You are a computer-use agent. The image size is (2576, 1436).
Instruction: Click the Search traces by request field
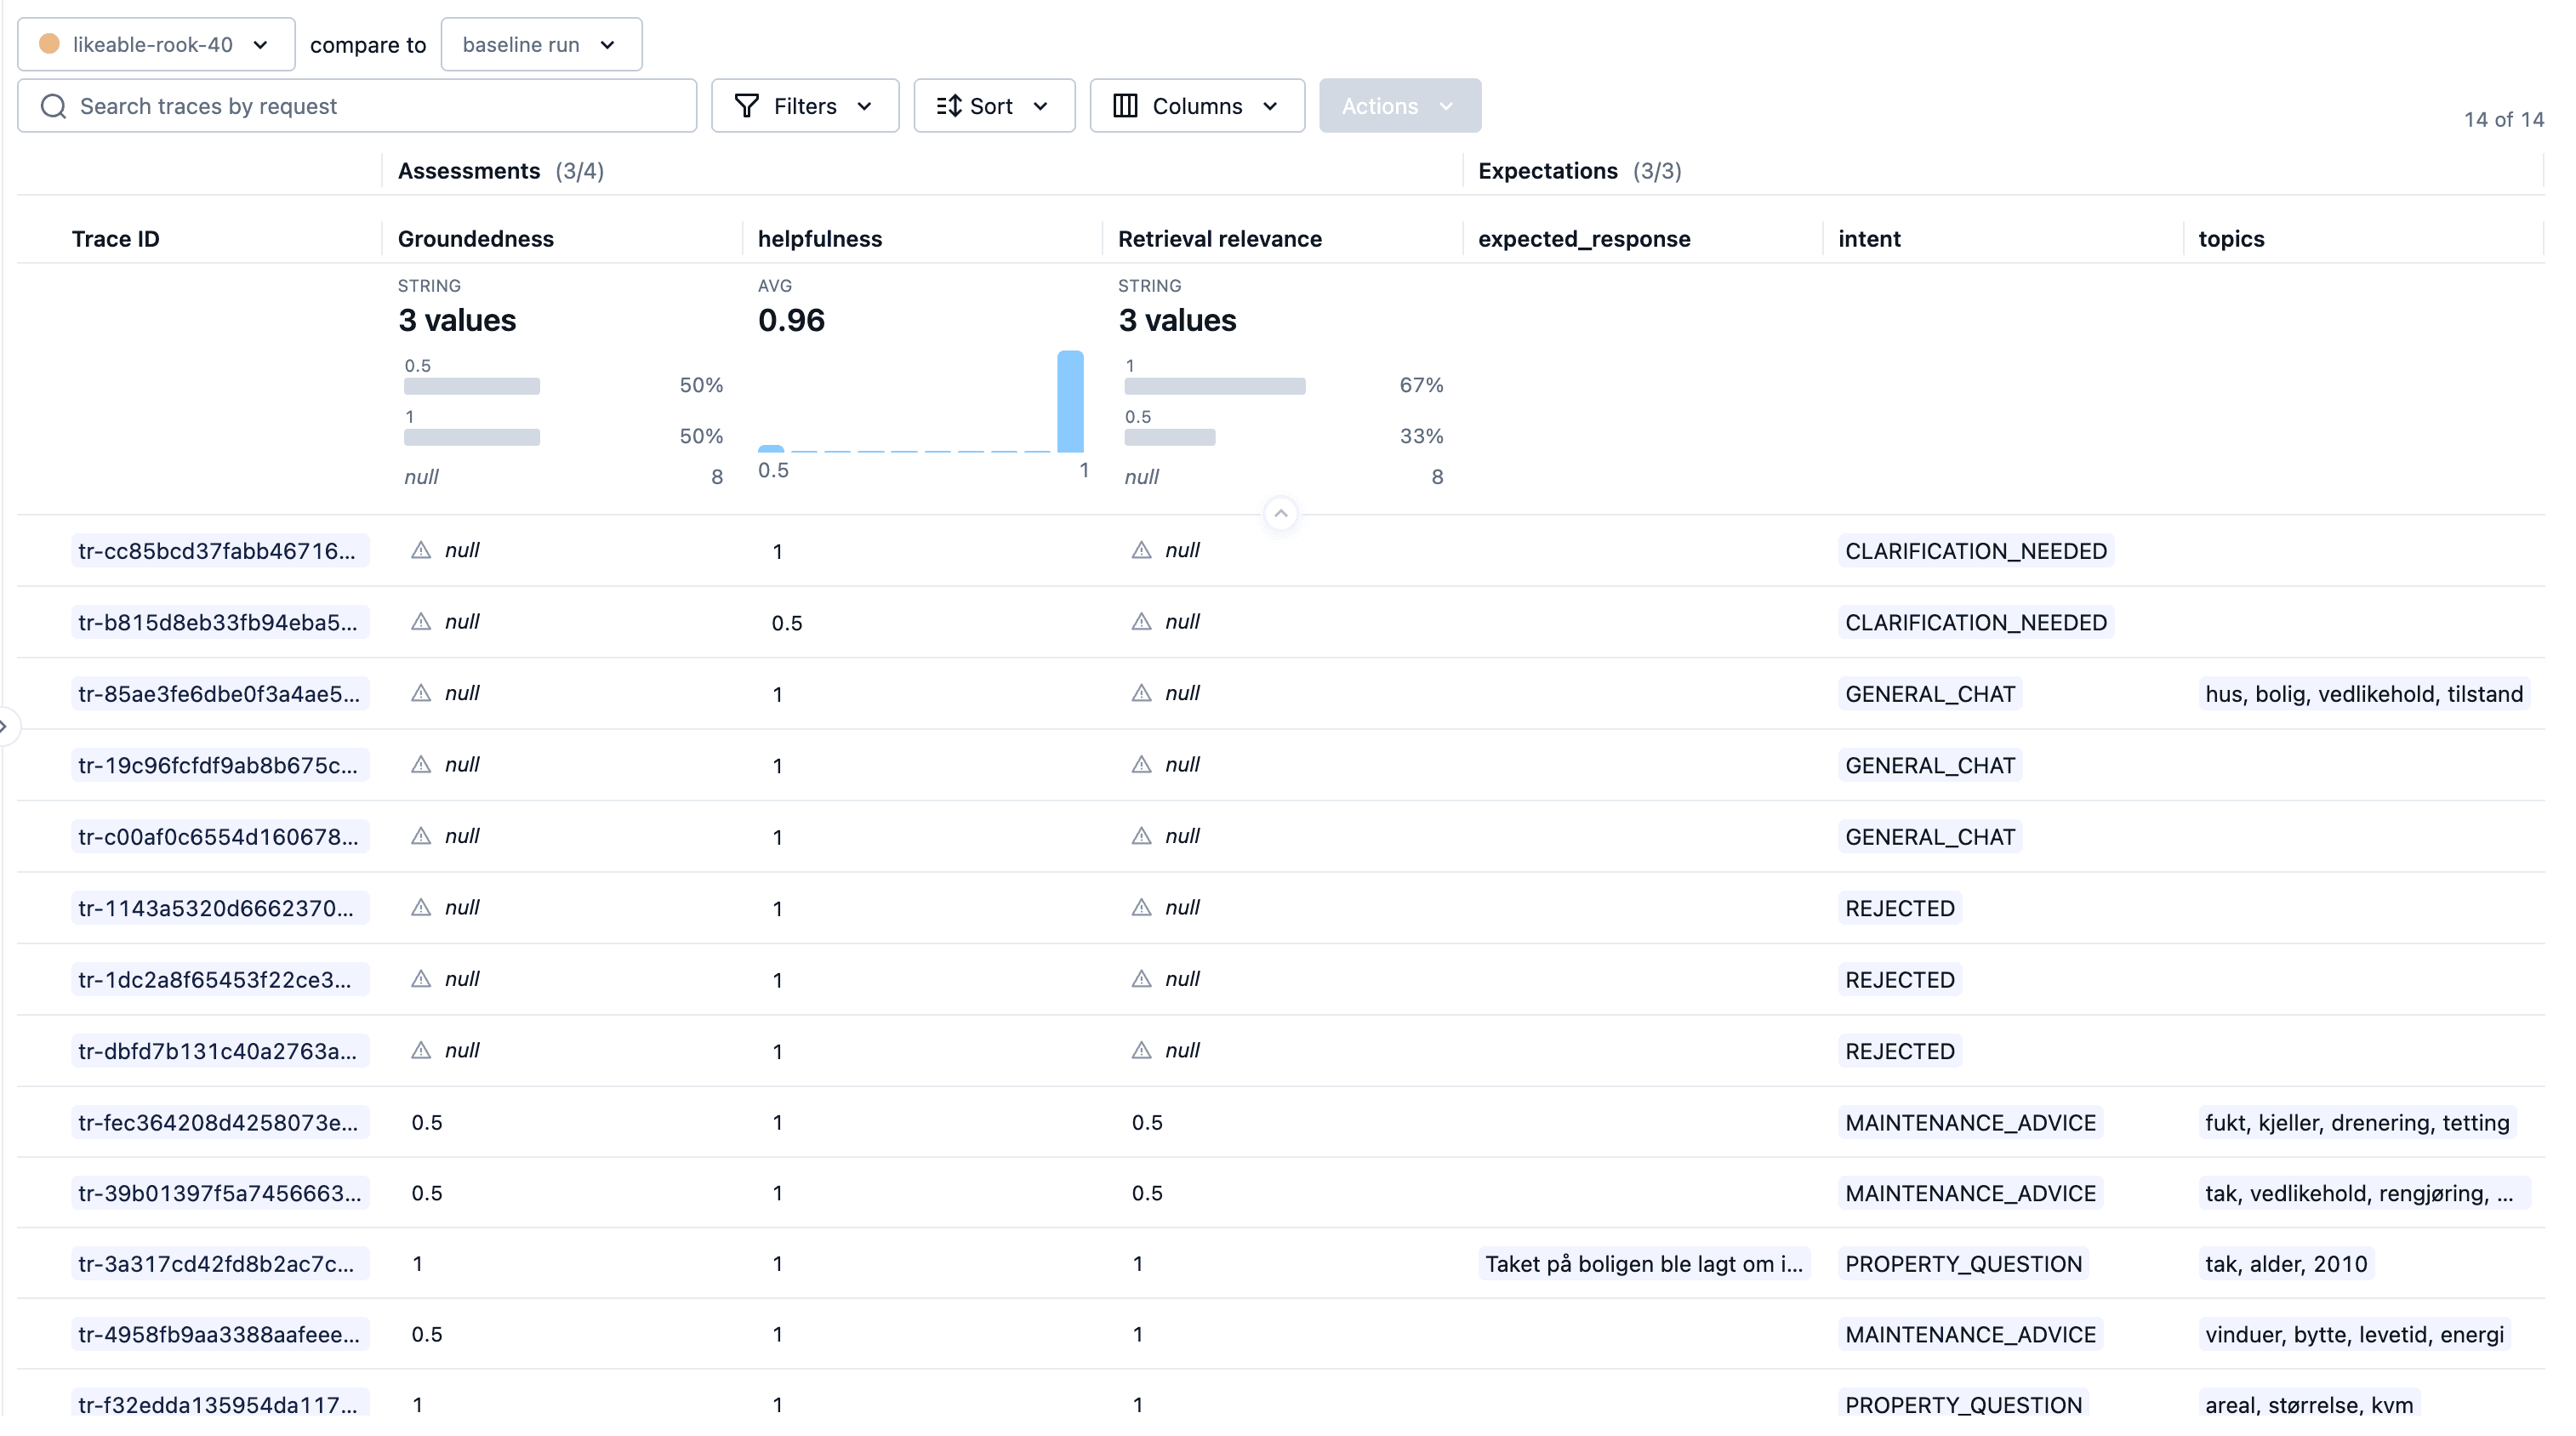point(357,106)
